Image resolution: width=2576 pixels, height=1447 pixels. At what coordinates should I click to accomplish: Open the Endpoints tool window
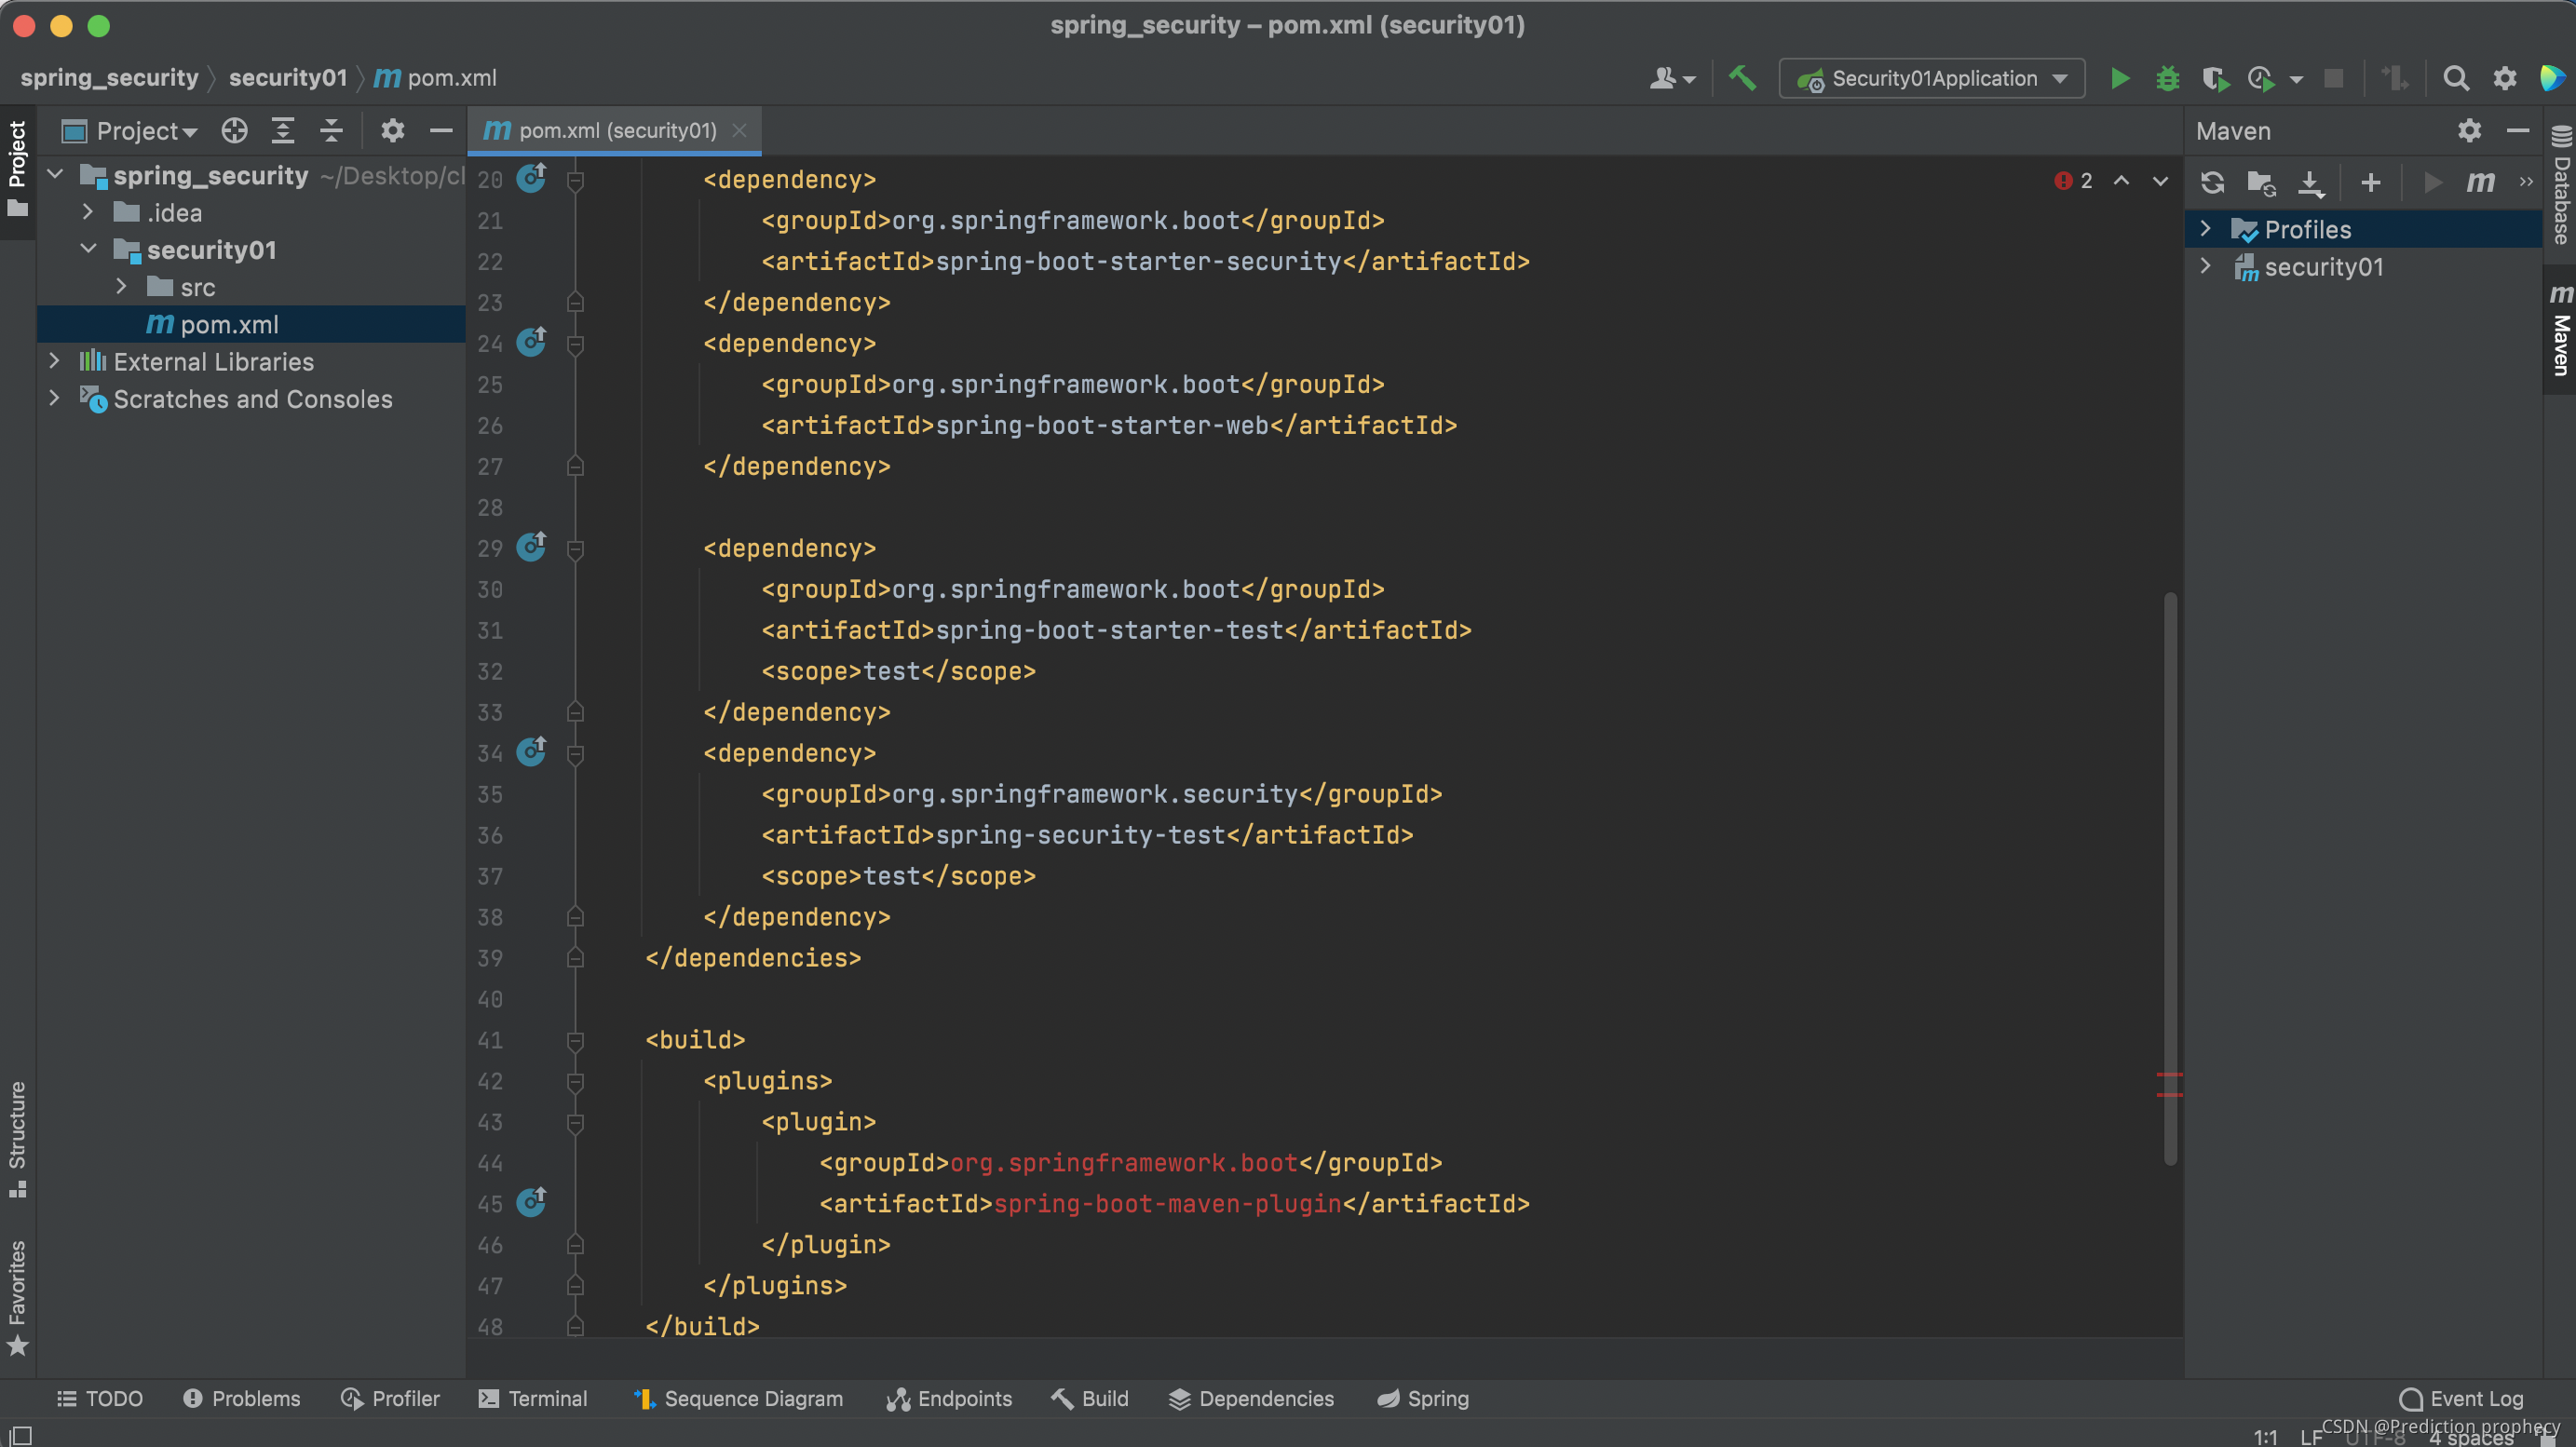tap(949, 1398)
